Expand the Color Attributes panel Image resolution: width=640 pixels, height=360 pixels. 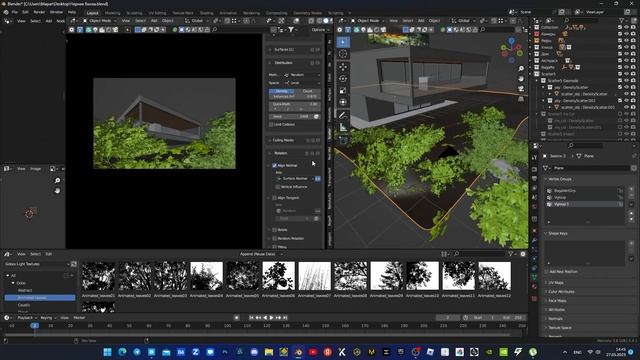[561, 291]
